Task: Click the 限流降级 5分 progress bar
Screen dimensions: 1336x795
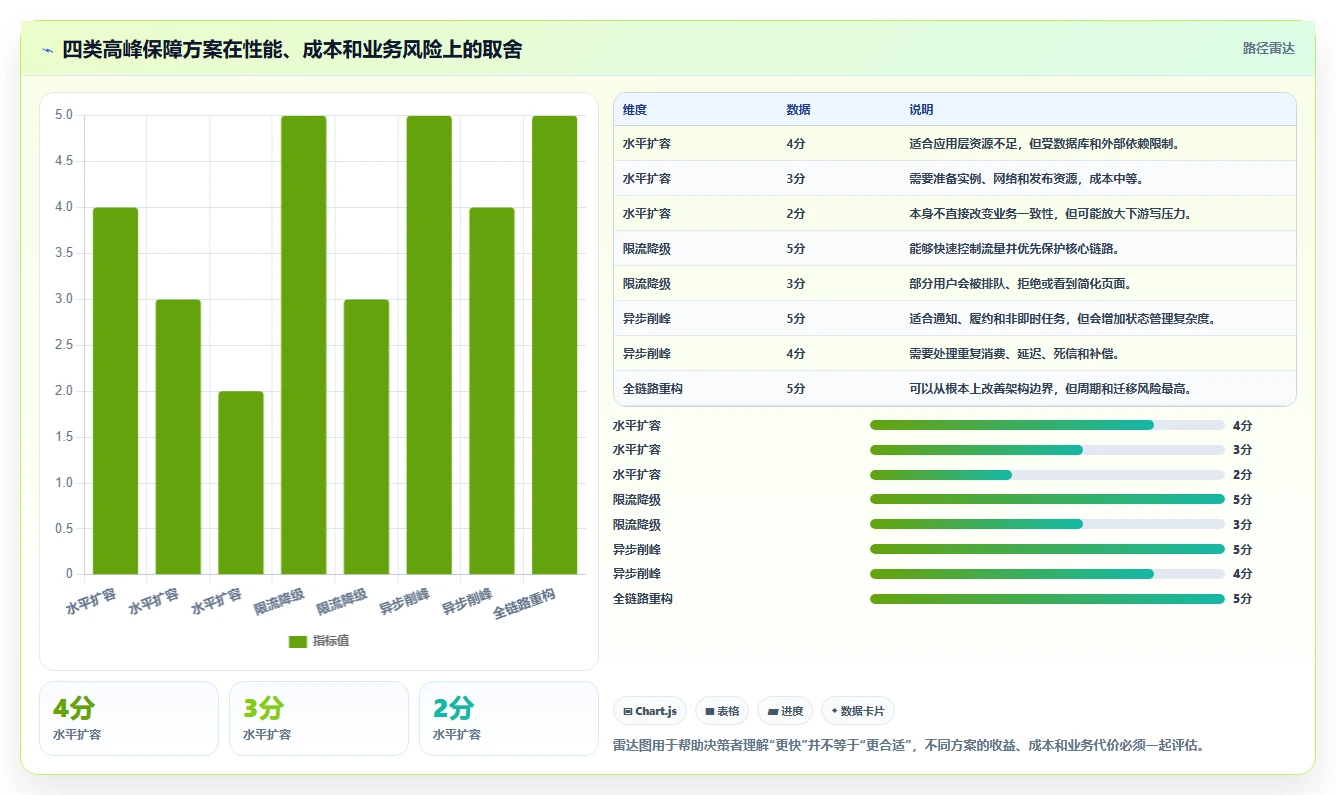Action: (x=1047, y=499)
